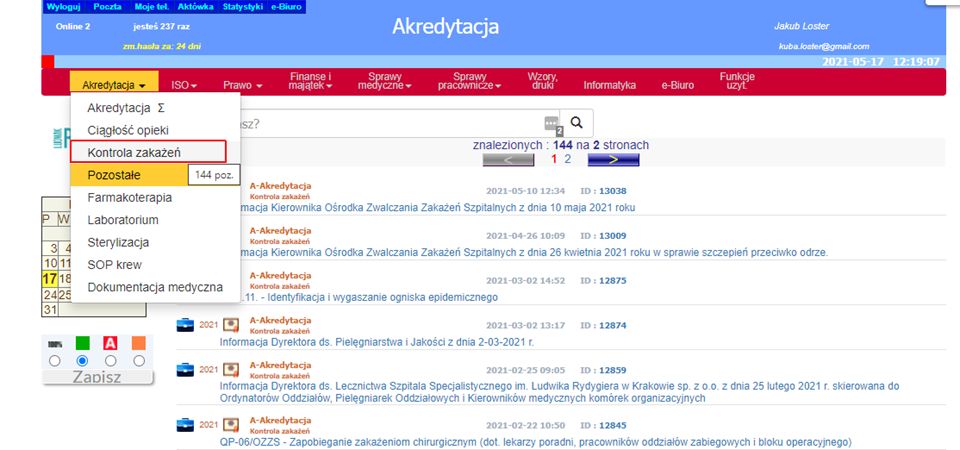Select the radio button under red A icon
Viewport: 960px width, 450px height.
[x=111, y=360]
